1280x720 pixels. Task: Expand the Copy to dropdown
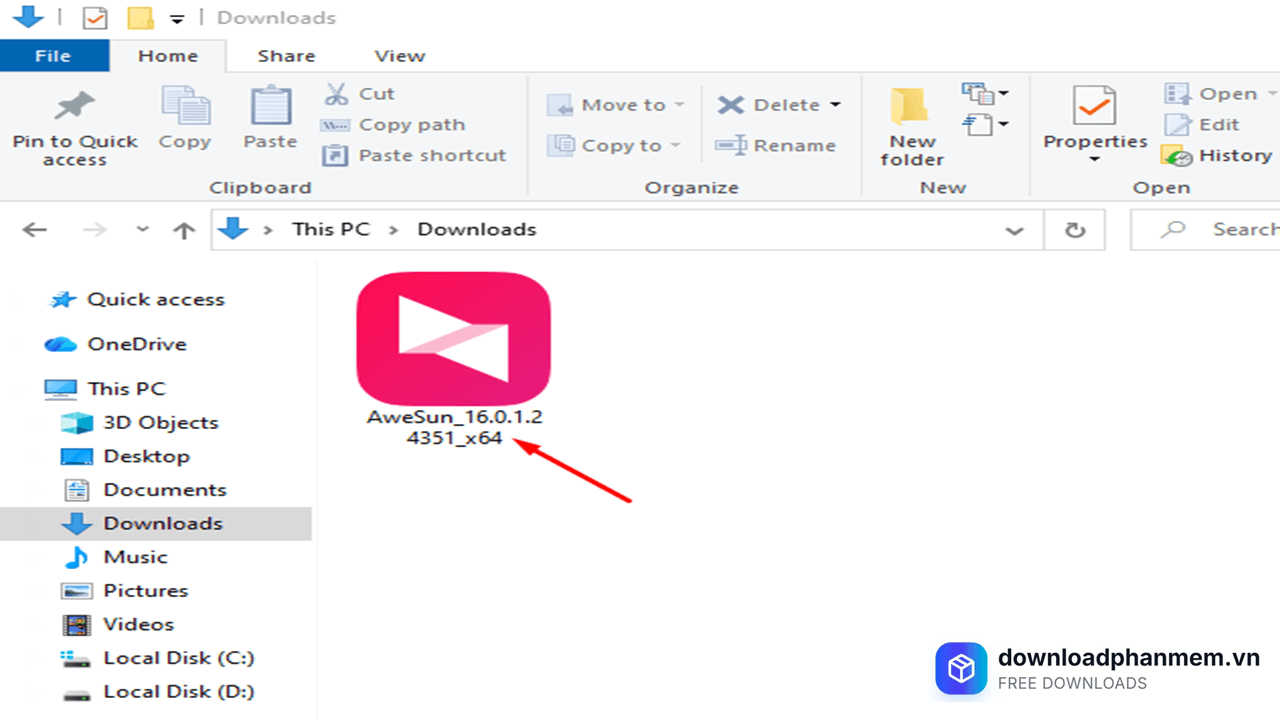pyautogui.click(x=675, y=146)
